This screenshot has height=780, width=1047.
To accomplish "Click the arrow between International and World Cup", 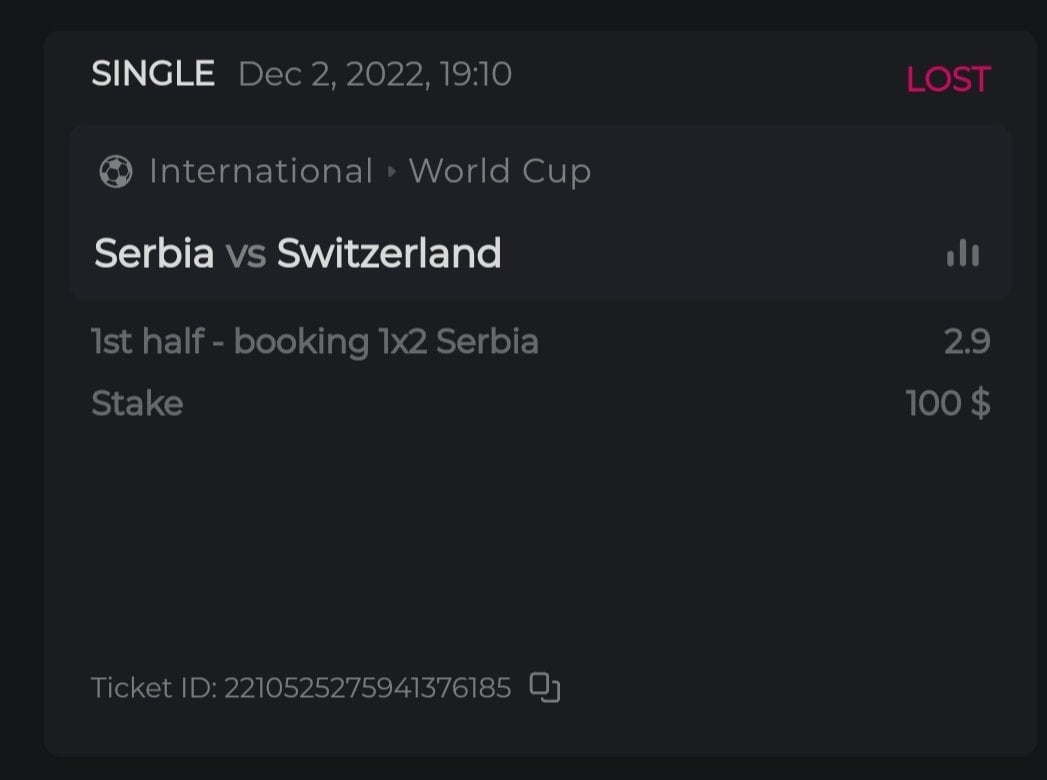I will pyautogui.click(x=391, y=172).
